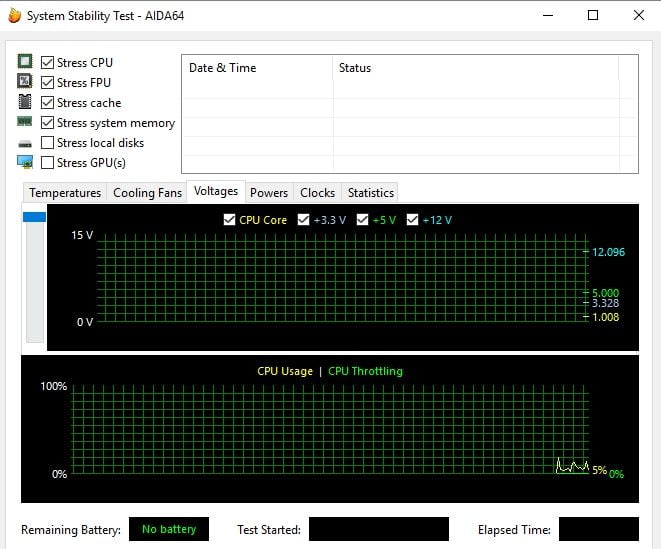This screenshot has height=549, width=661.
Task: Uncheck the Stress CPU checkbox
Action: point(47,62)
